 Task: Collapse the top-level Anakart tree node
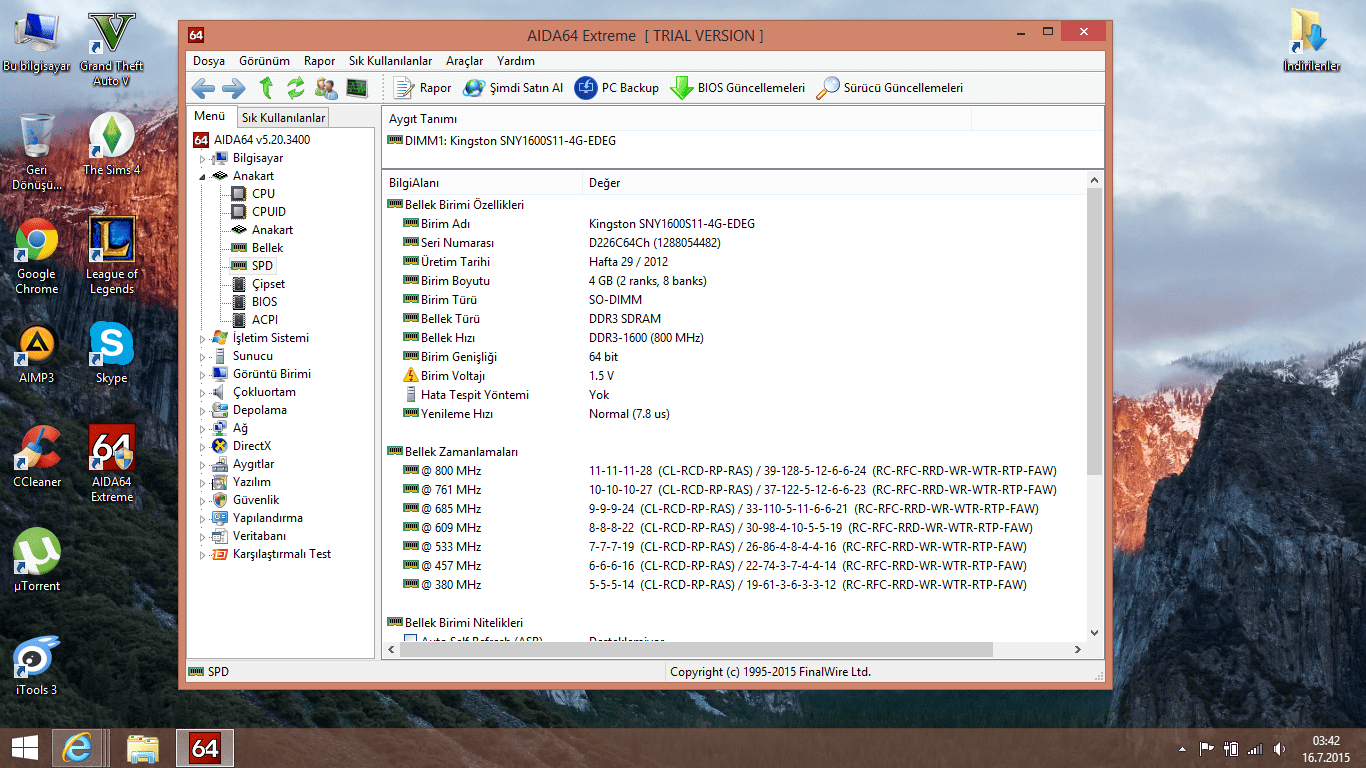pyautogui.click(x=202, y=176)
